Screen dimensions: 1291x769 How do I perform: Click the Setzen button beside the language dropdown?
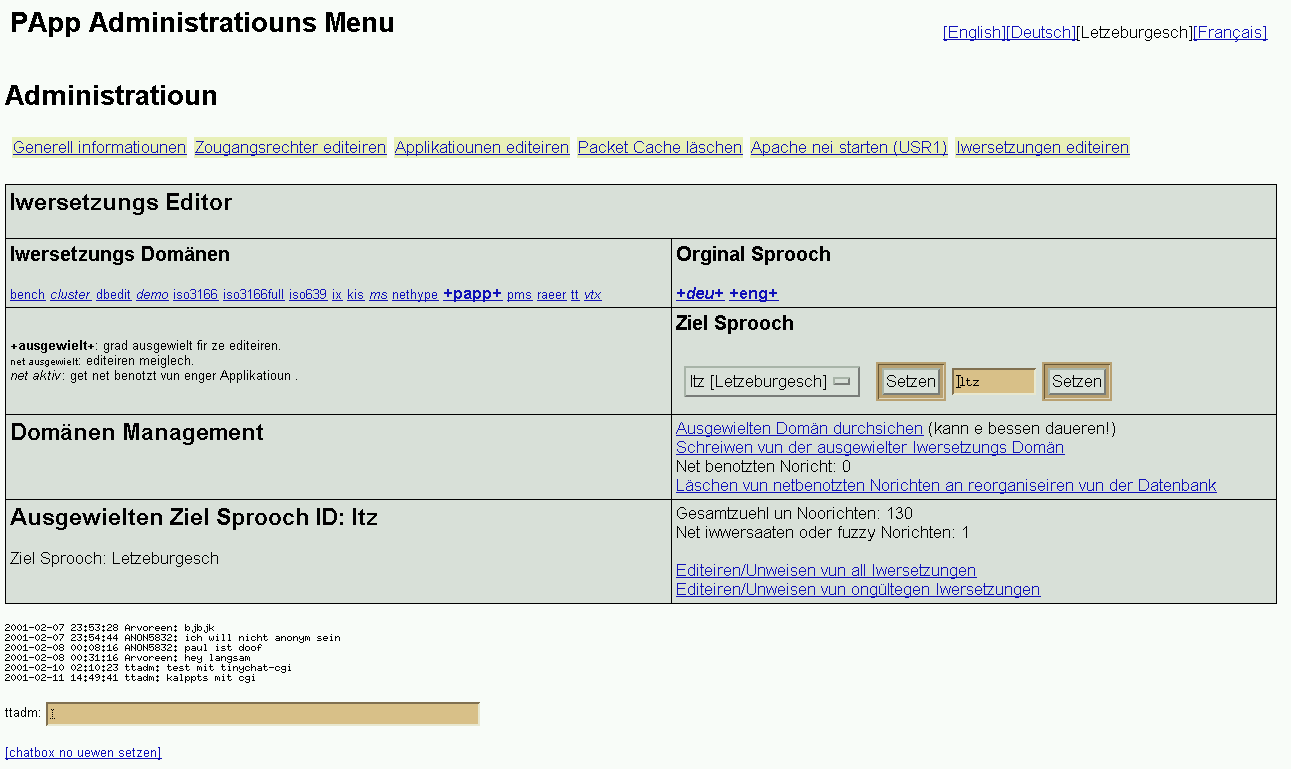[x=910, y=381]
